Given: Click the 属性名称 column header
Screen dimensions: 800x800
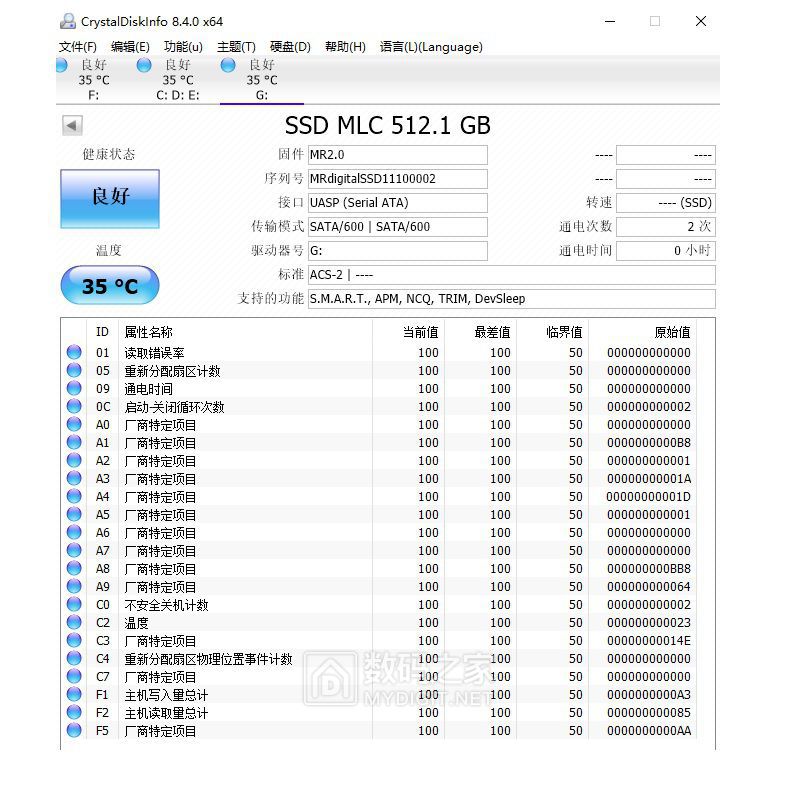Looking at the screenshot, I should tap(148, 332).
